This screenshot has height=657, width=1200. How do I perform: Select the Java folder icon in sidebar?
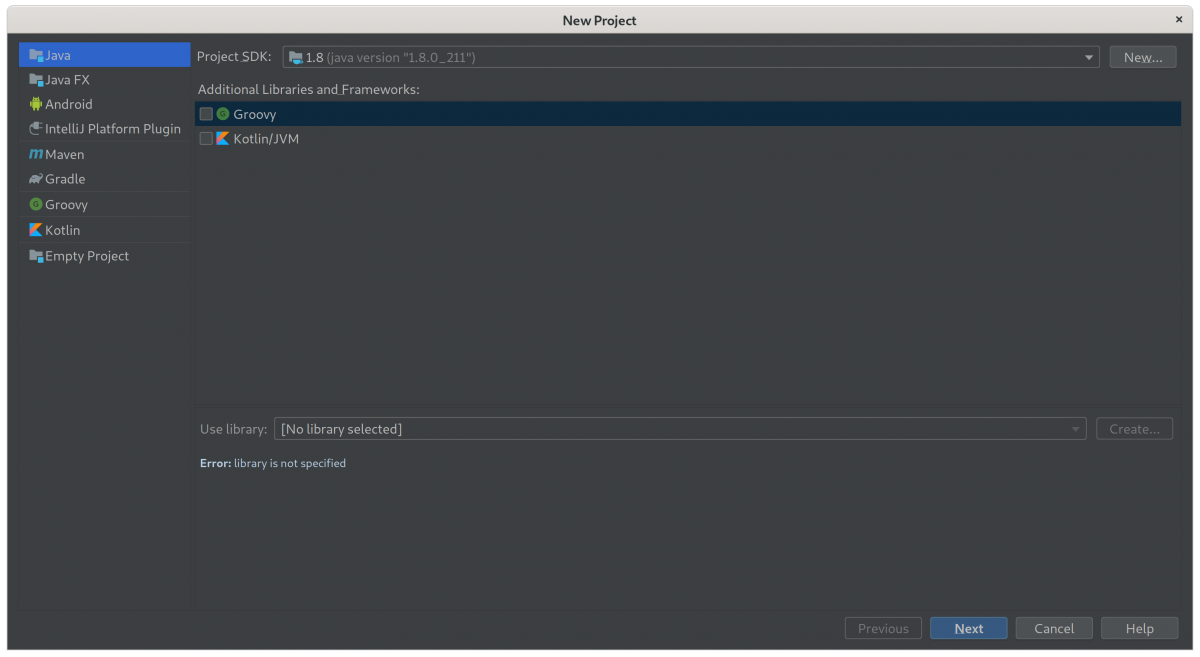click(x=36, y=55)
